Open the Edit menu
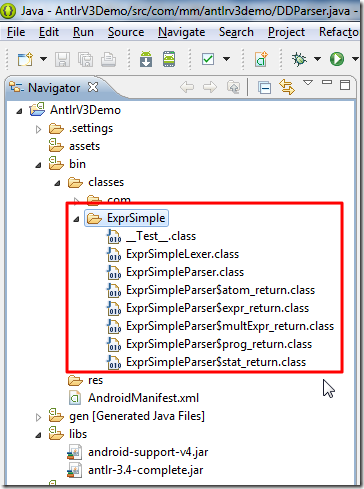 49,32
